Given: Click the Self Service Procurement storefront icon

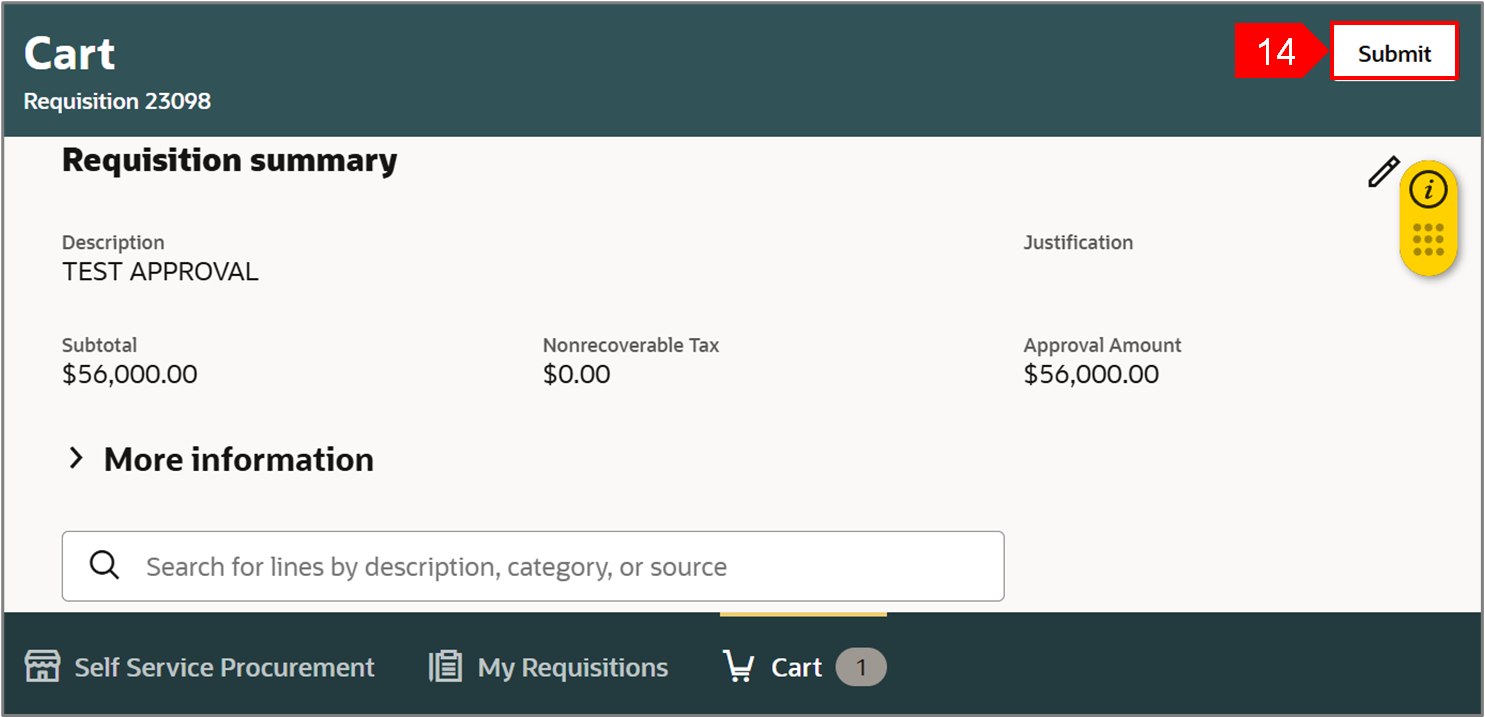Looking at the screenshot, I should 42,667.
